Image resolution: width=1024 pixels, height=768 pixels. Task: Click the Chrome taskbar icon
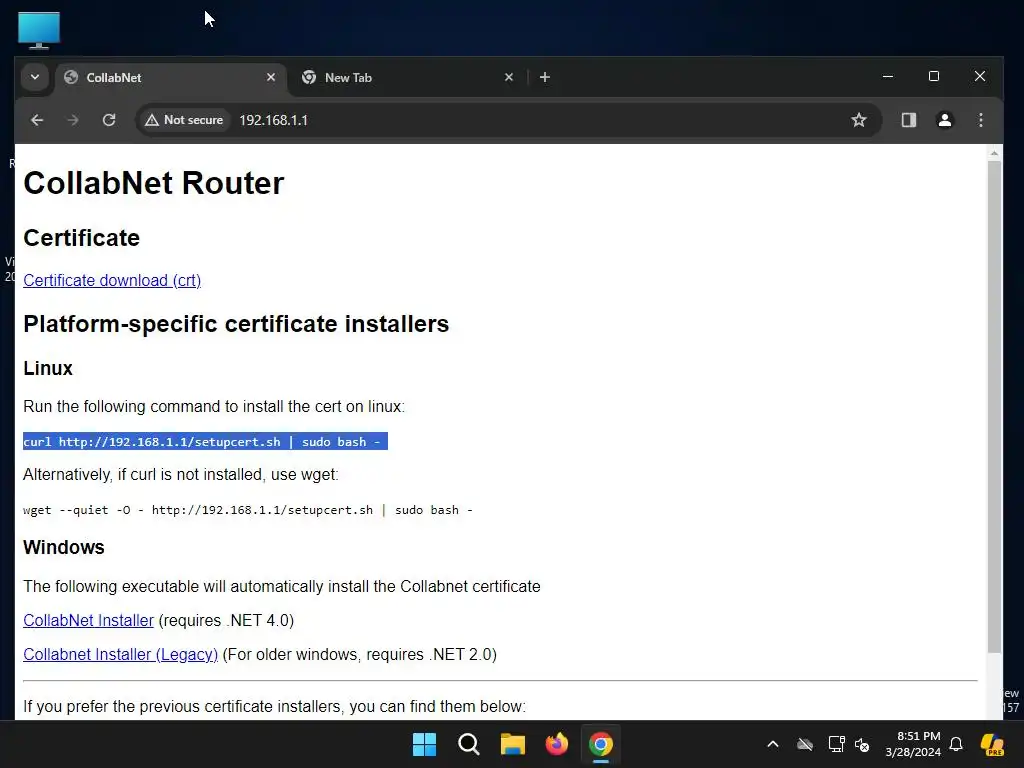point(601,744)
